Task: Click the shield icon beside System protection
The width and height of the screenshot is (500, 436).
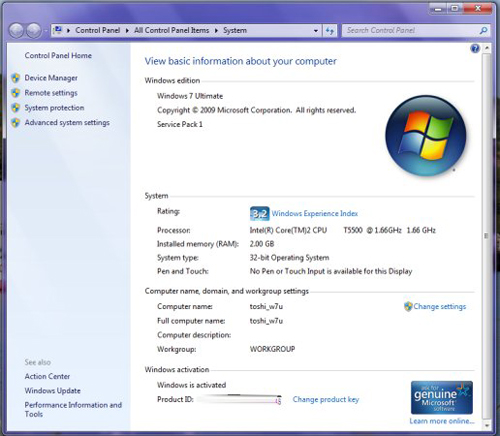Action: pos(16,108)
